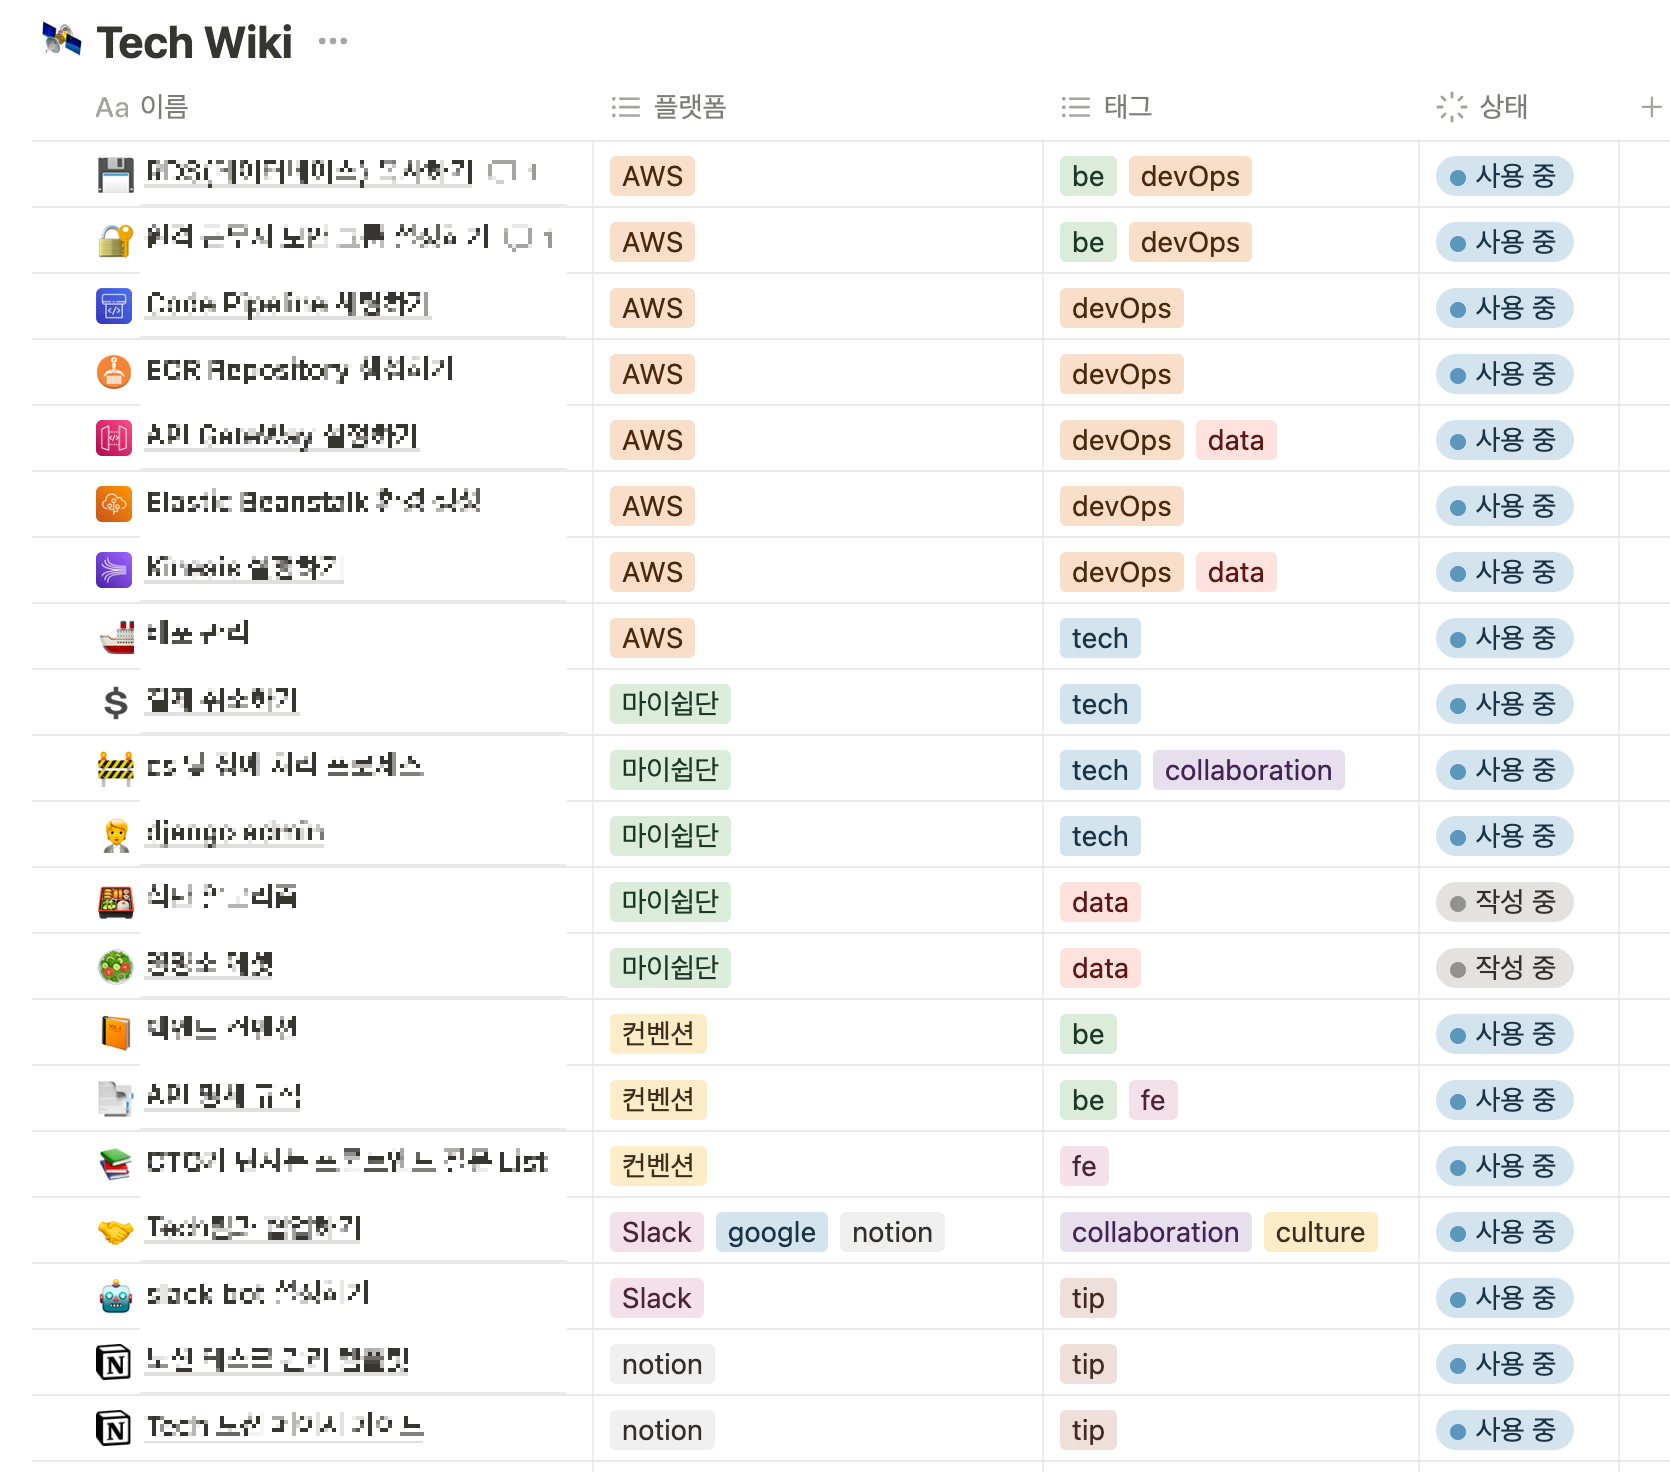Open the Code Pipeline page
The image size is (1670, 1472).
[288, 303]
